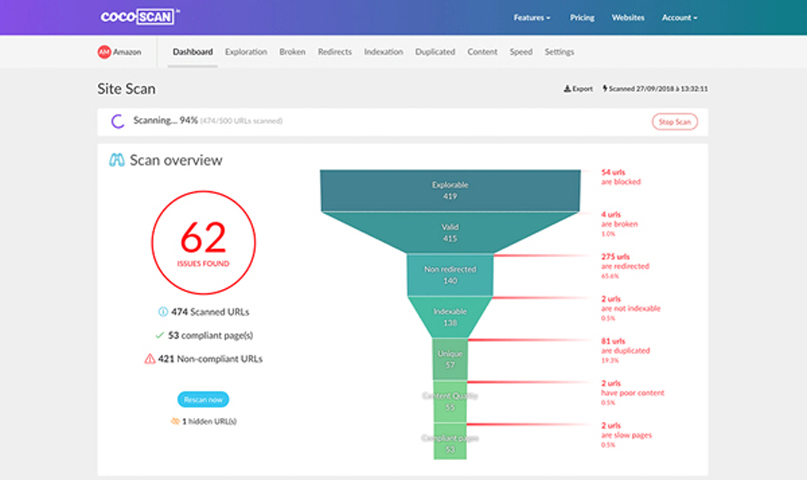The width and height of the screenshot is (807, 480).
Task: Expand the Account dropdown menu
Action: (x=679, y=17)
